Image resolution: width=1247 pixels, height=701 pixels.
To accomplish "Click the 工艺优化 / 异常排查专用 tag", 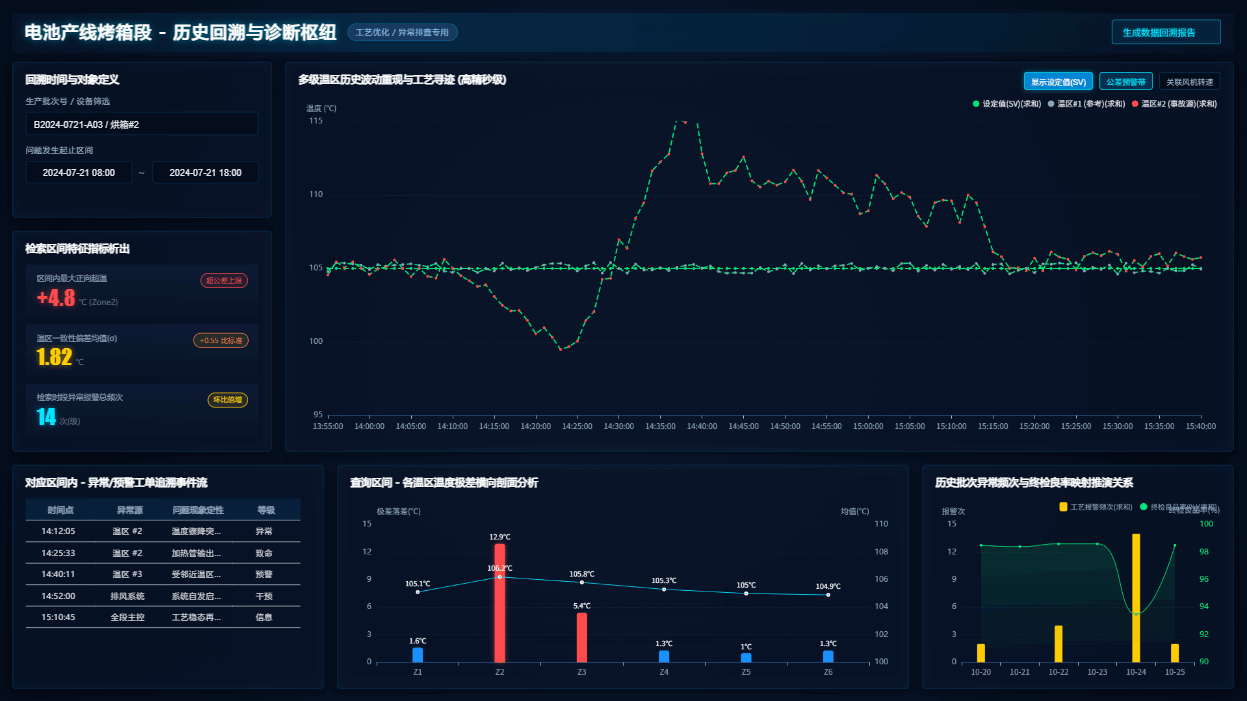I will click(x=403, y=32).
